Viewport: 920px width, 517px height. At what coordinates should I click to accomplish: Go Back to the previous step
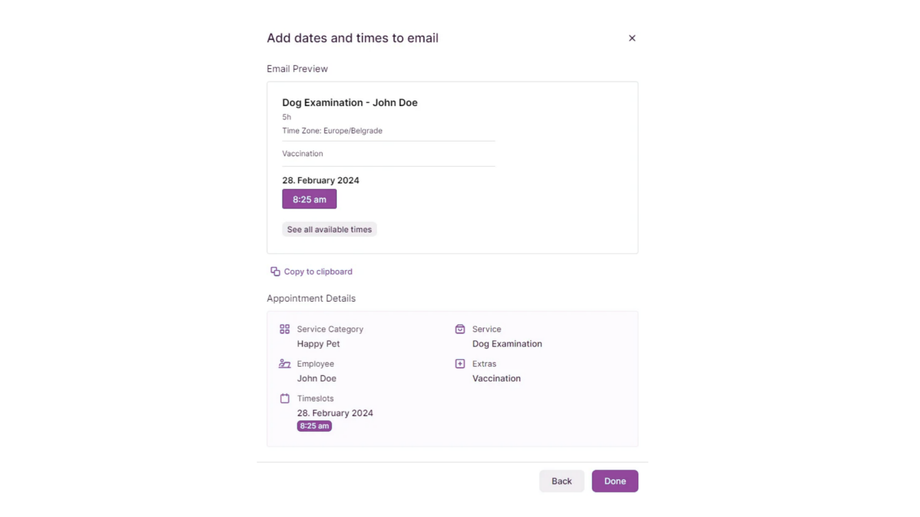coord(561,481)
